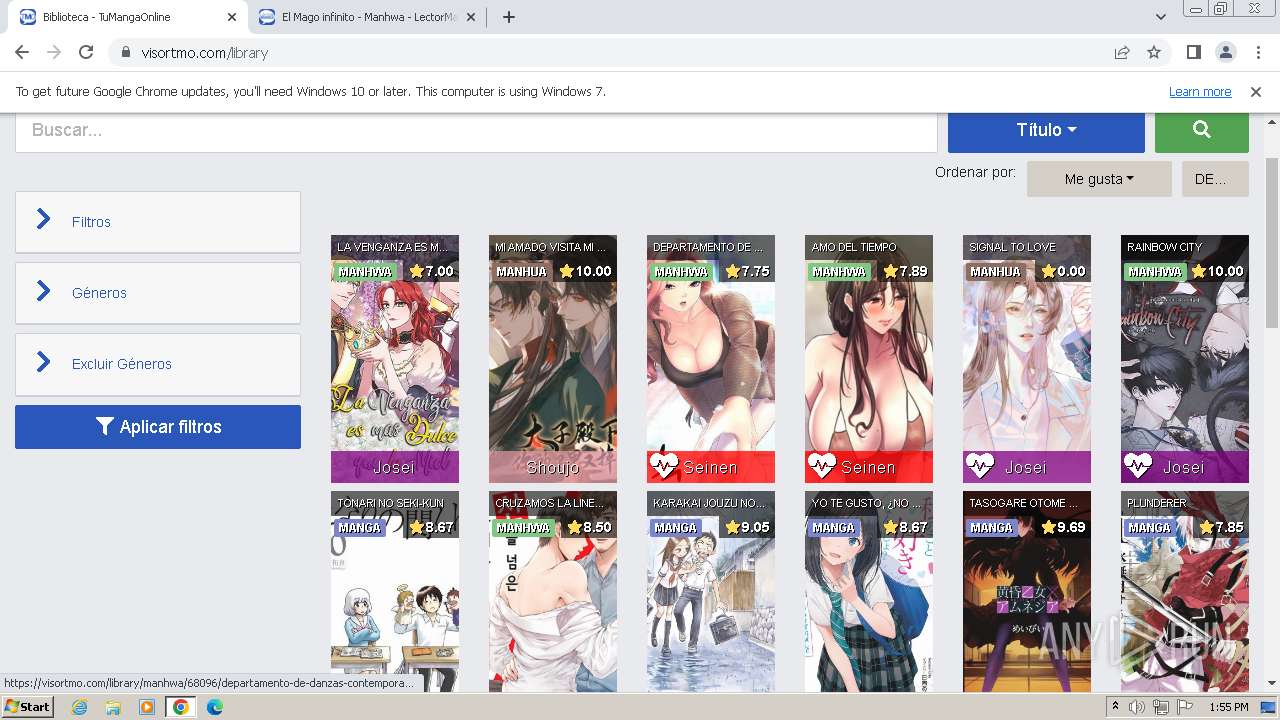Close the Biblioteca - TuMangaOnline tab
This screenshot has height=720, width=1280.
pyautogui.click(x=232, y=17)
